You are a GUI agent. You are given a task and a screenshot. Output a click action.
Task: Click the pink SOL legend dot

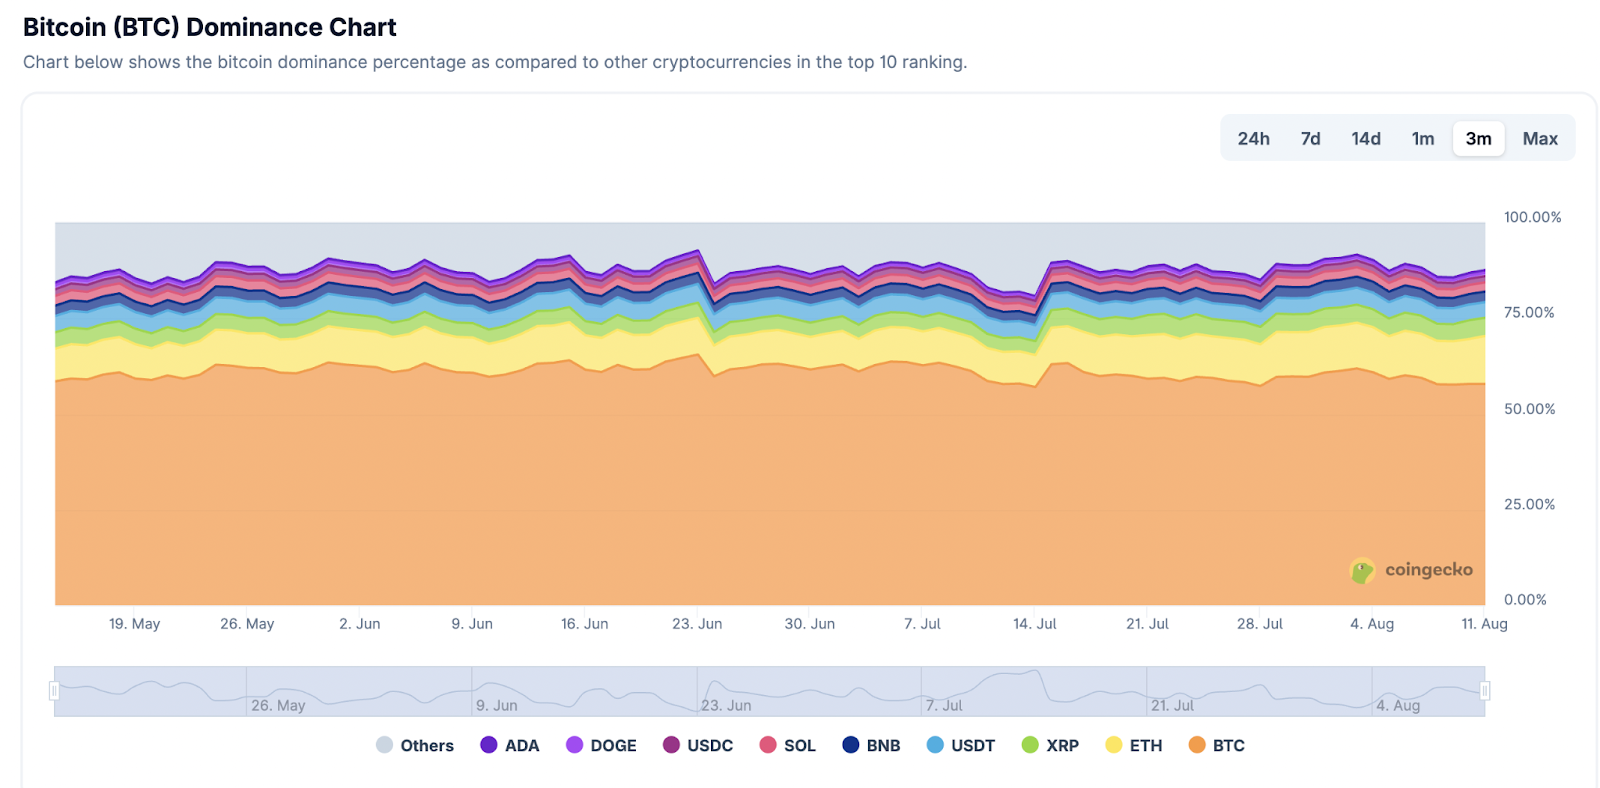pyautogui.click(x=767, y=745)
